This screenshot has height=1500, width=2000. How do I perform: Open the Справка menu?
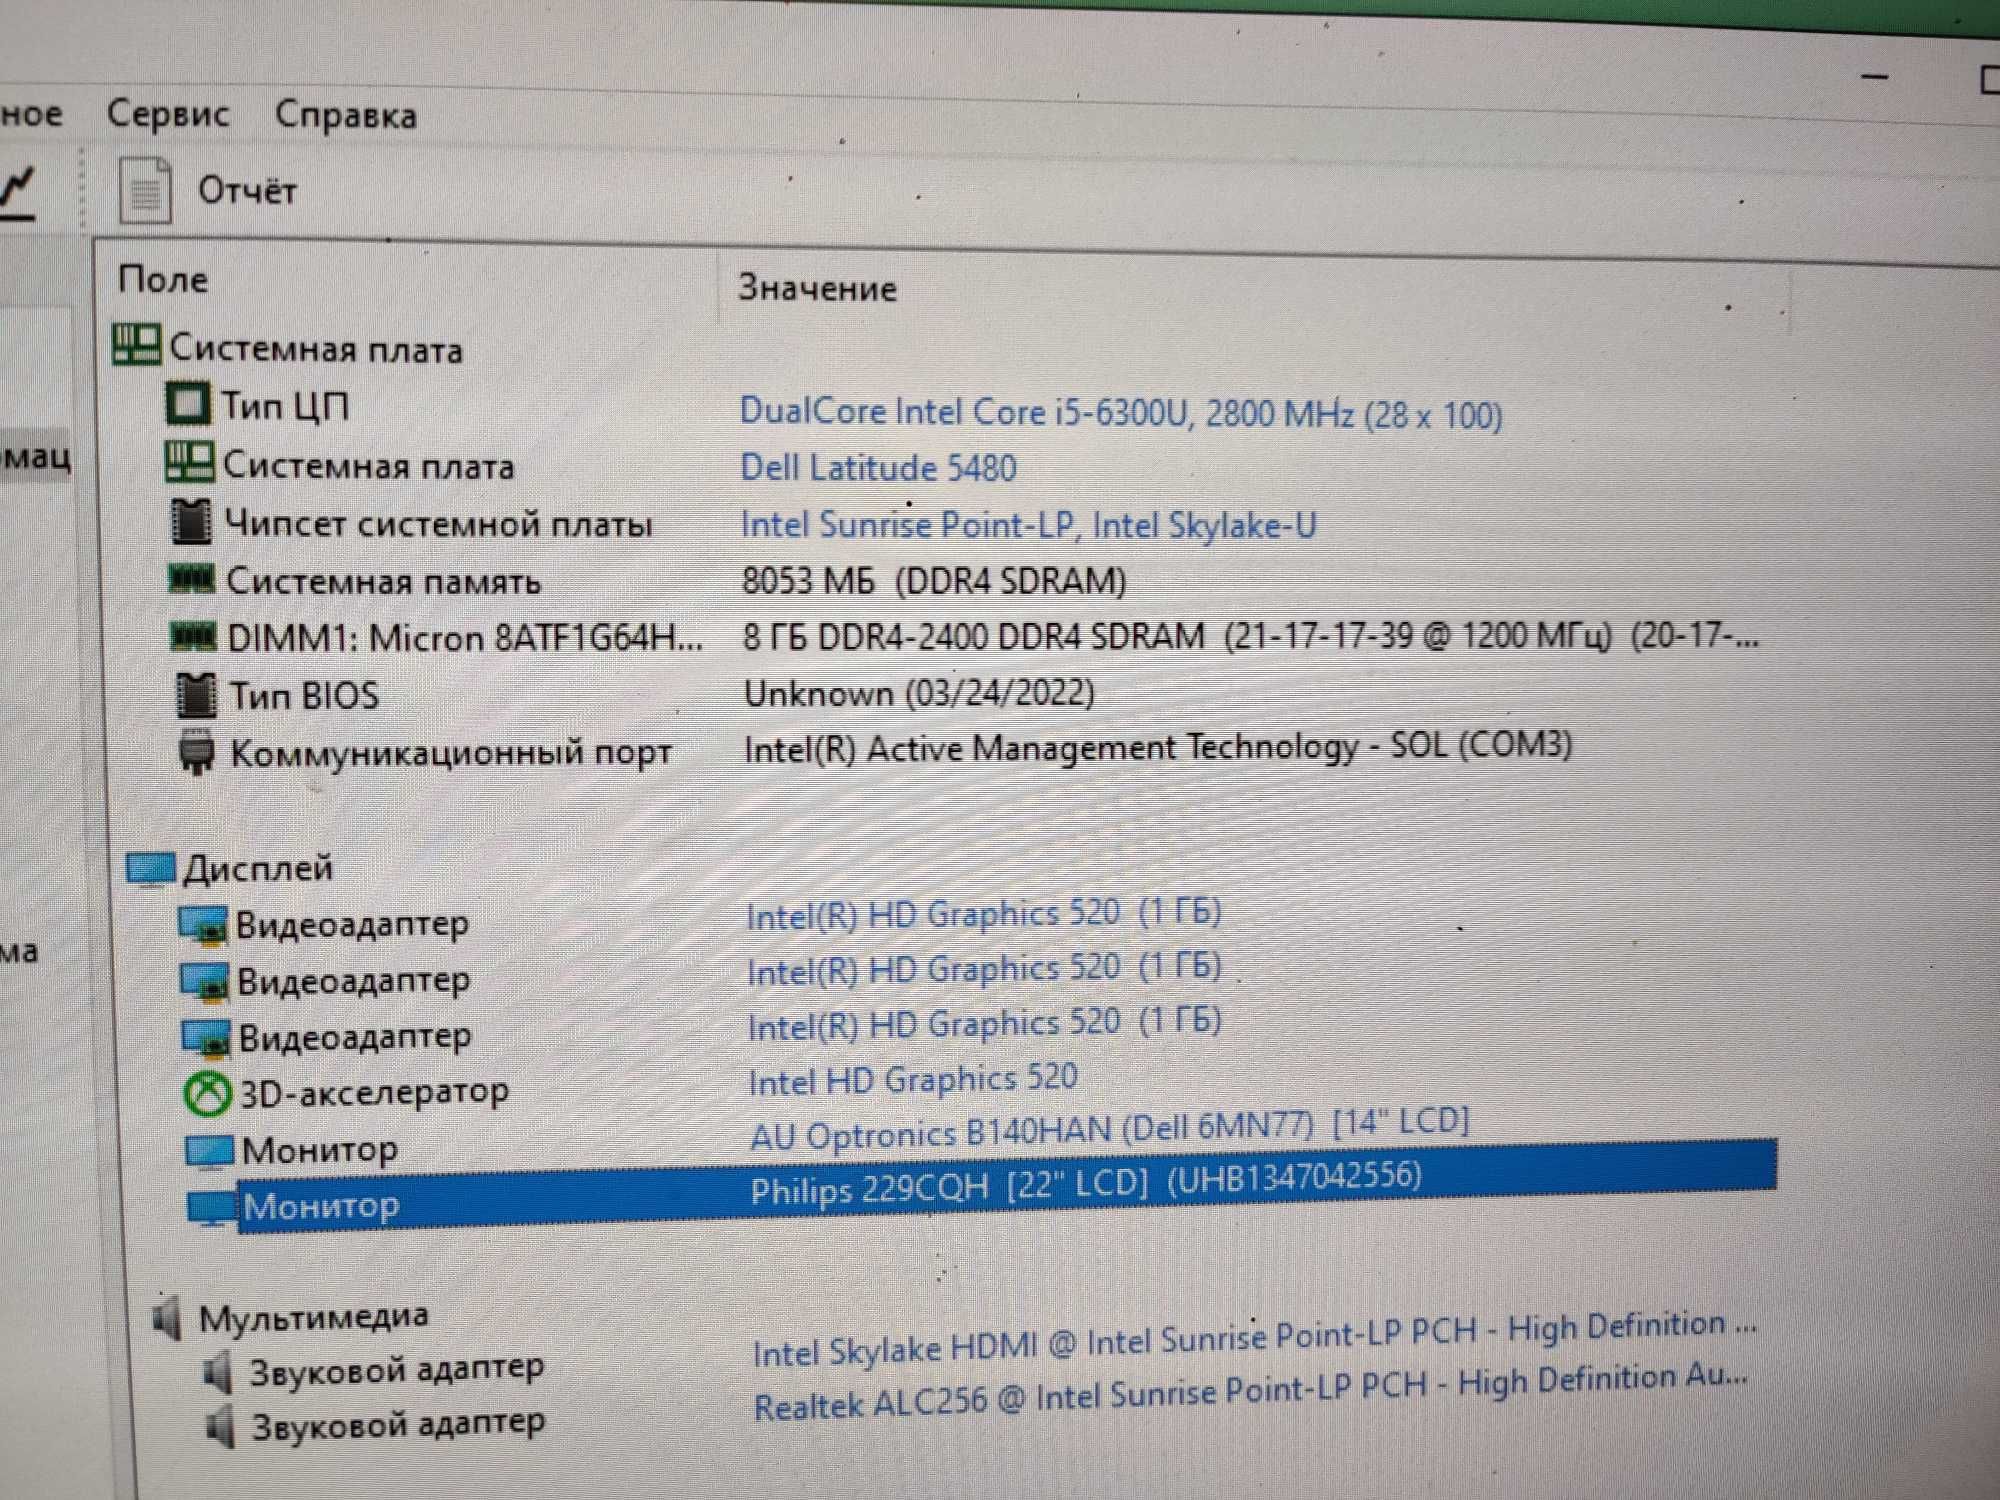[x=346, y=116]
